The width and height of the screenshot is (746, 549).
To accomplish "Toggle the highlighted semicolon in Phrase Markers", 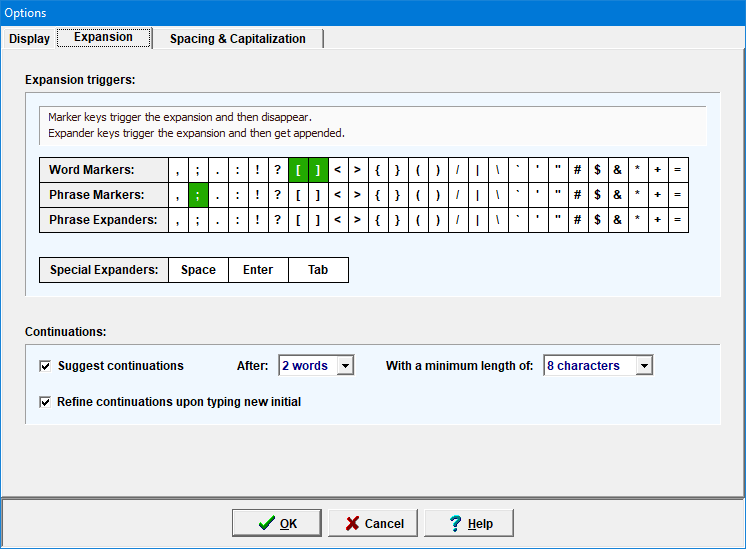I will 199,195.
